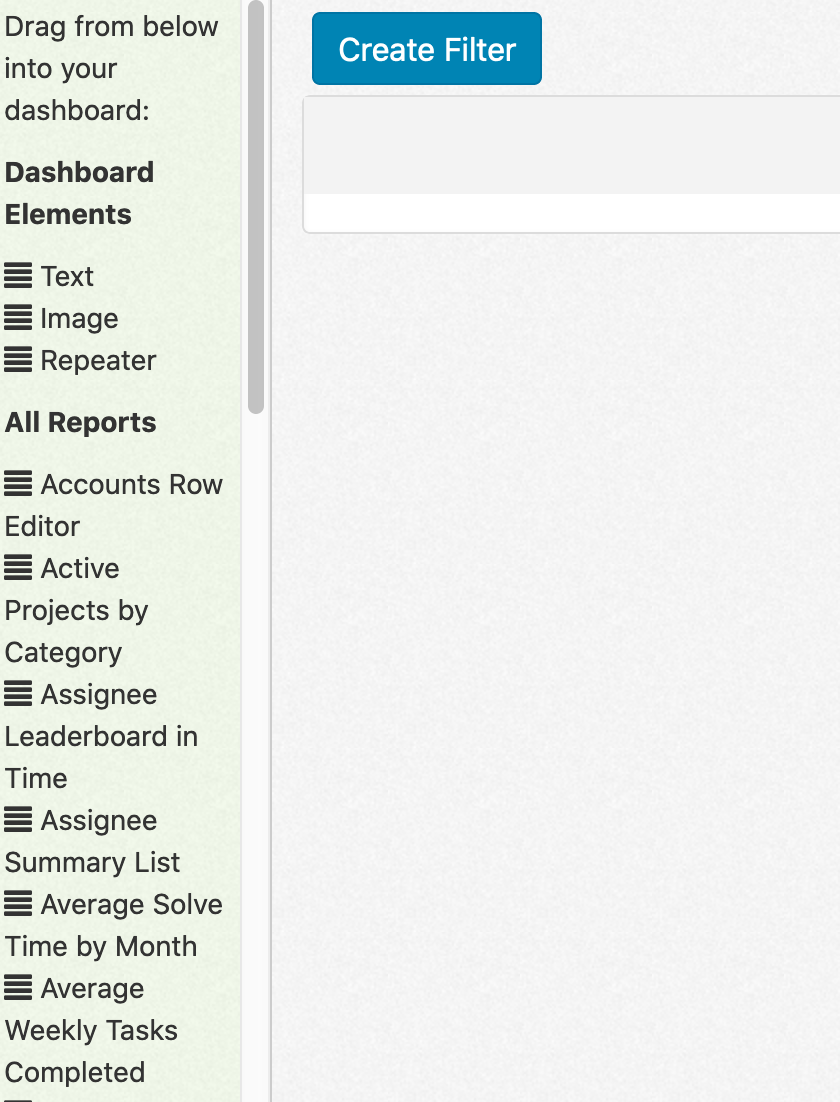Click the drag handle icon beside Repeater
The width and height of the screenshot is (840, 1102).
pyautogui.click(x=18, y=361)
